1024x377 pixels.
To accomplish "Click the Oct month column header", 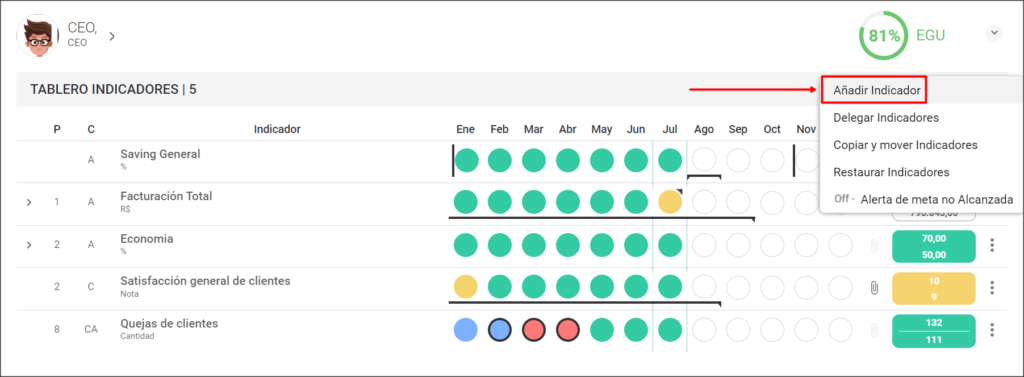I will (773, 129).
